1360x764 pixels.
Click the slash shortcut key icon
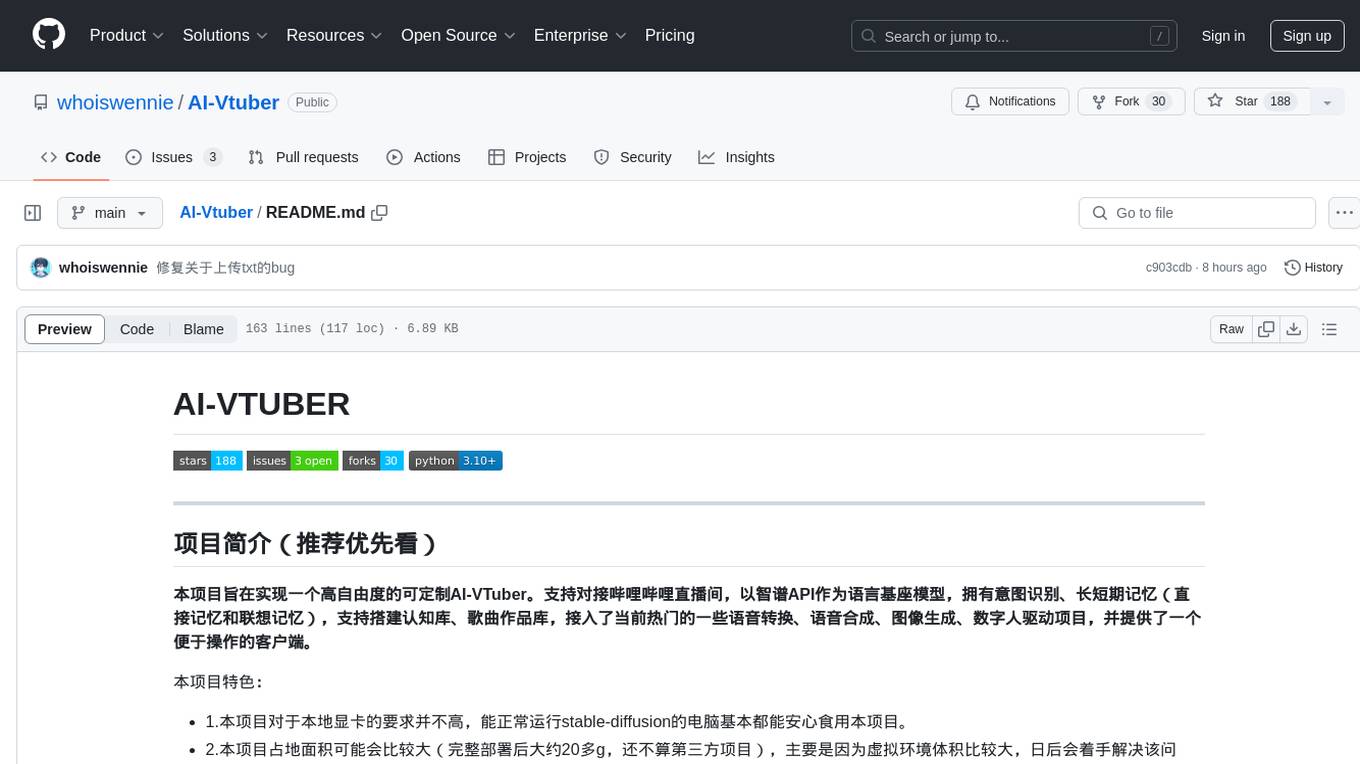coord(1159,36)
